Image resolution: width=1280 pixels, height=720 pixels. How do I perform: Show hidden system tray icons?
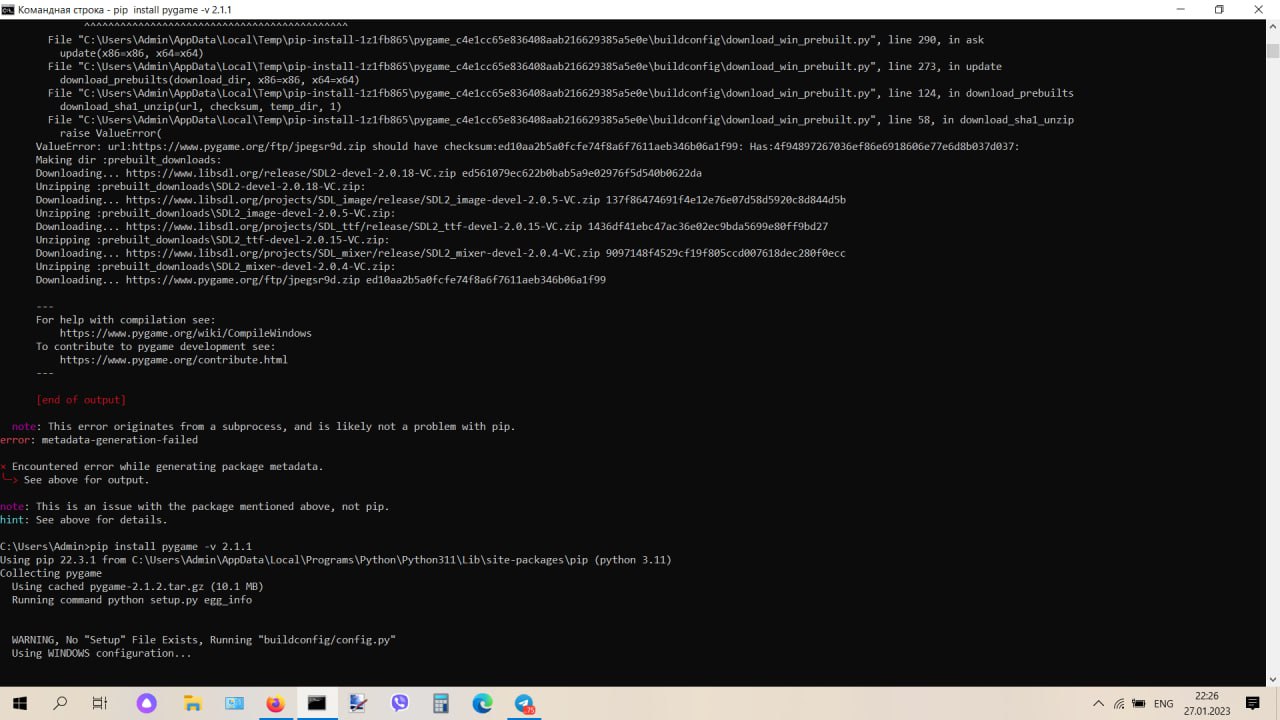tap(1098, 704)
